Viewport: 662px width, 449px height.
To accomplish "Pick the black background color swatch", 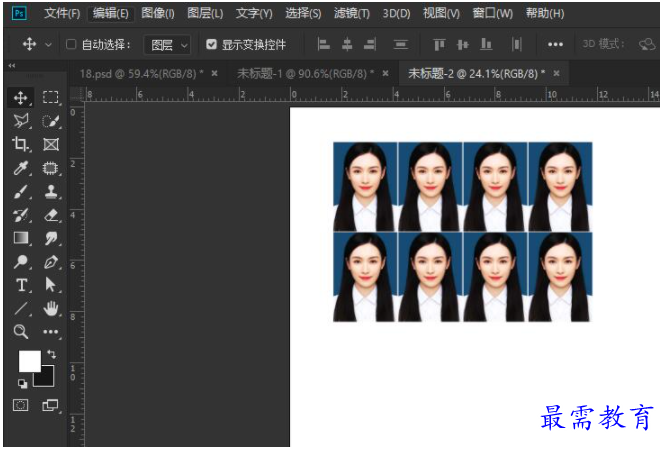I will coord(47,379).
